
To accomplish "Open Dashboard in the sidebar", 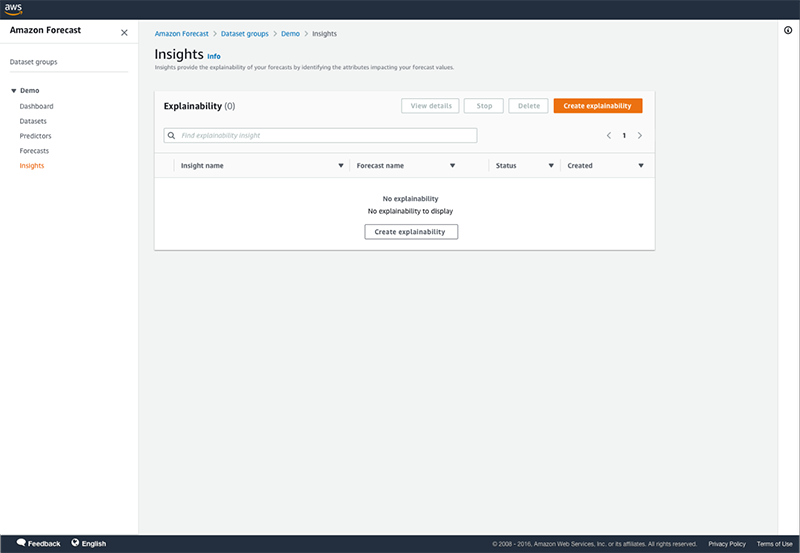I will point(36,106).
